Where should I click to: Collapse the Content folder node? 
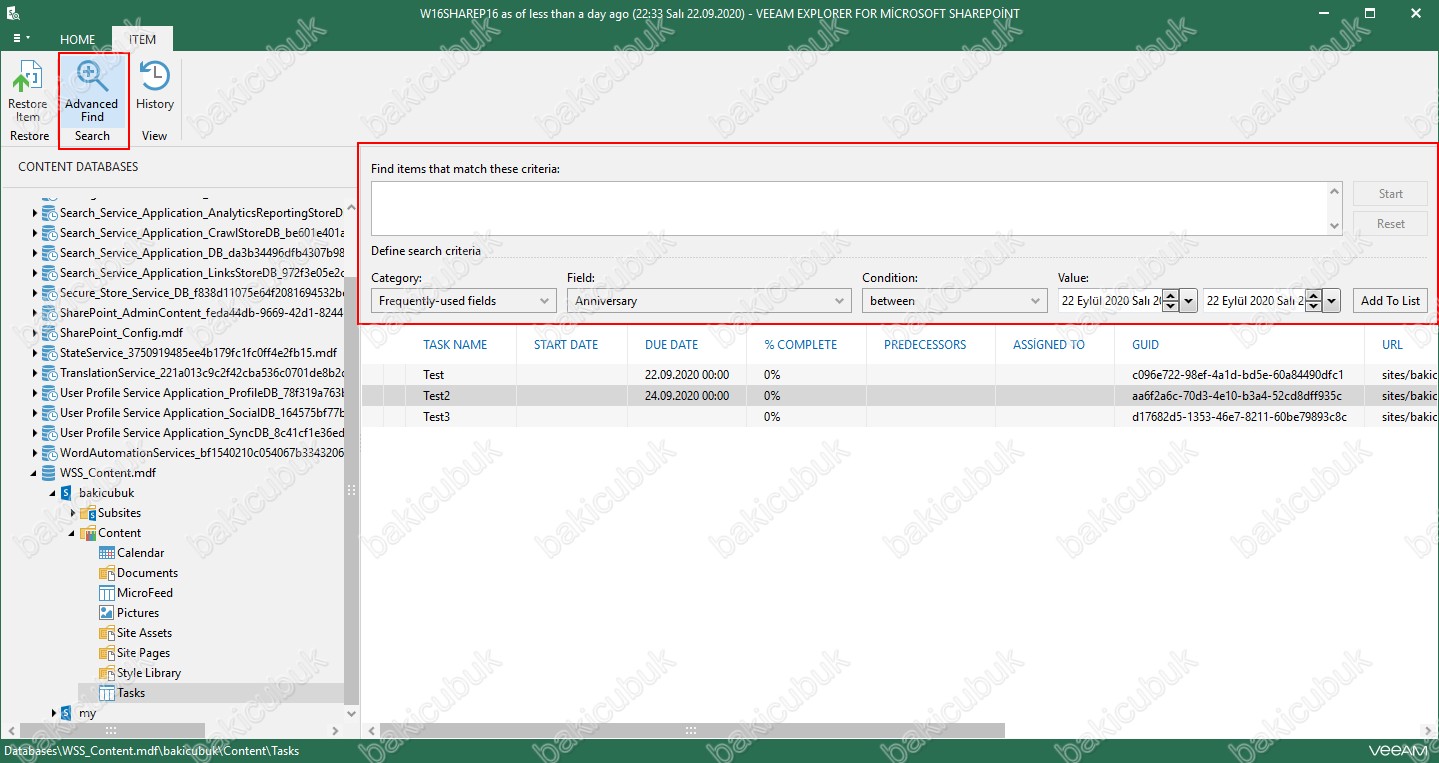coord(72,533)
